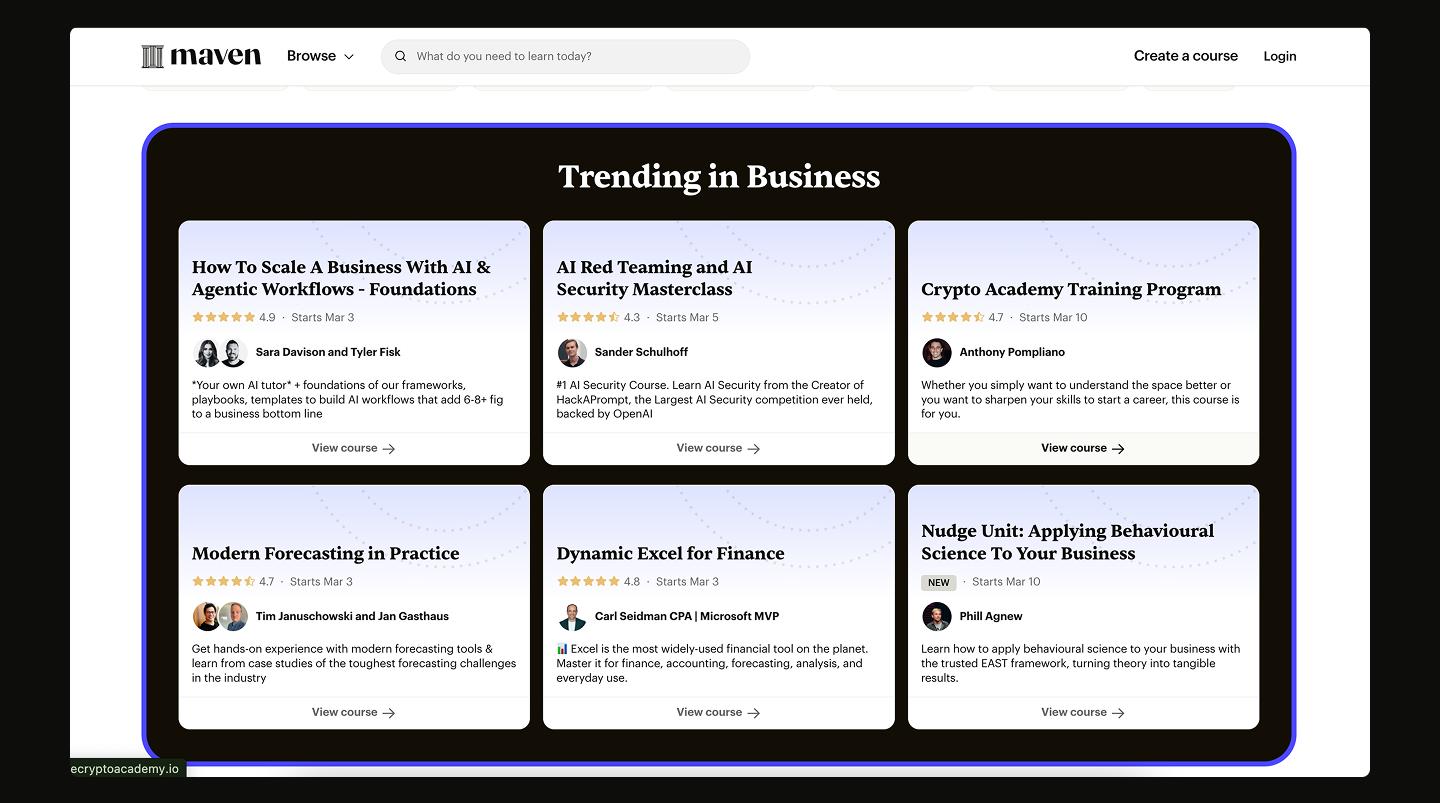Screen dimensions: 1440x803
Task: Click the Crypto Academy 4.7 star rating
Action: tap(962, 317)
